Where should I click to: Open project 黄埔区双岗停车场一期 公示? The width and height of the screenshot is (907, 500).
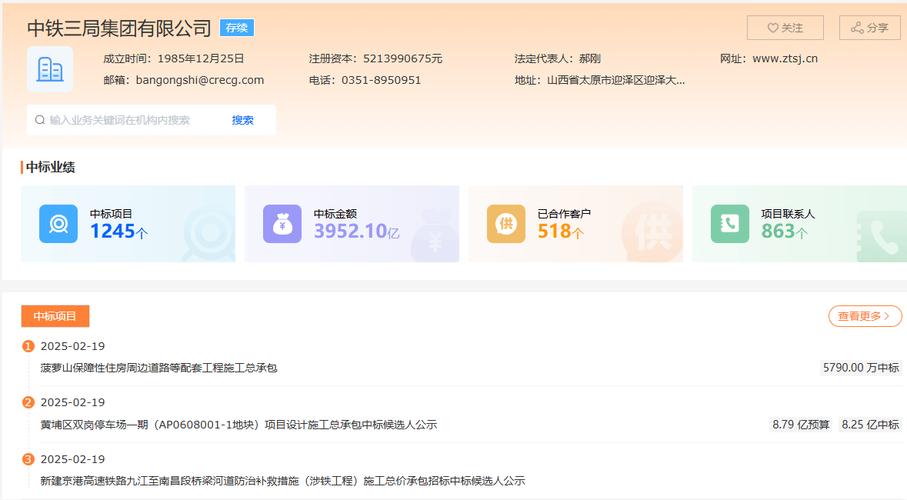(238, 425)
